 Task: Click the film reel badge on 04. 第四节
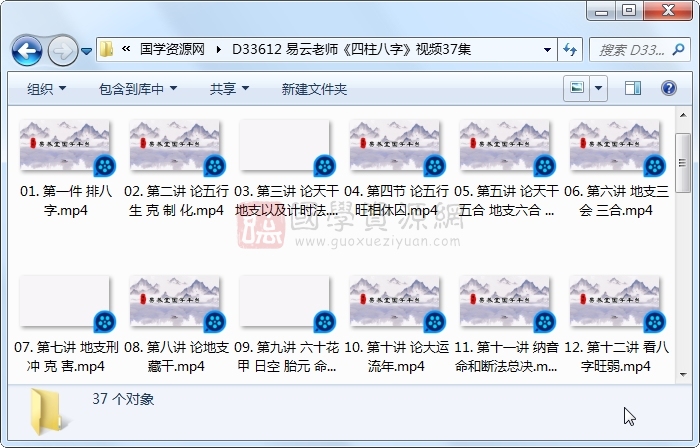tap(434, 166)
